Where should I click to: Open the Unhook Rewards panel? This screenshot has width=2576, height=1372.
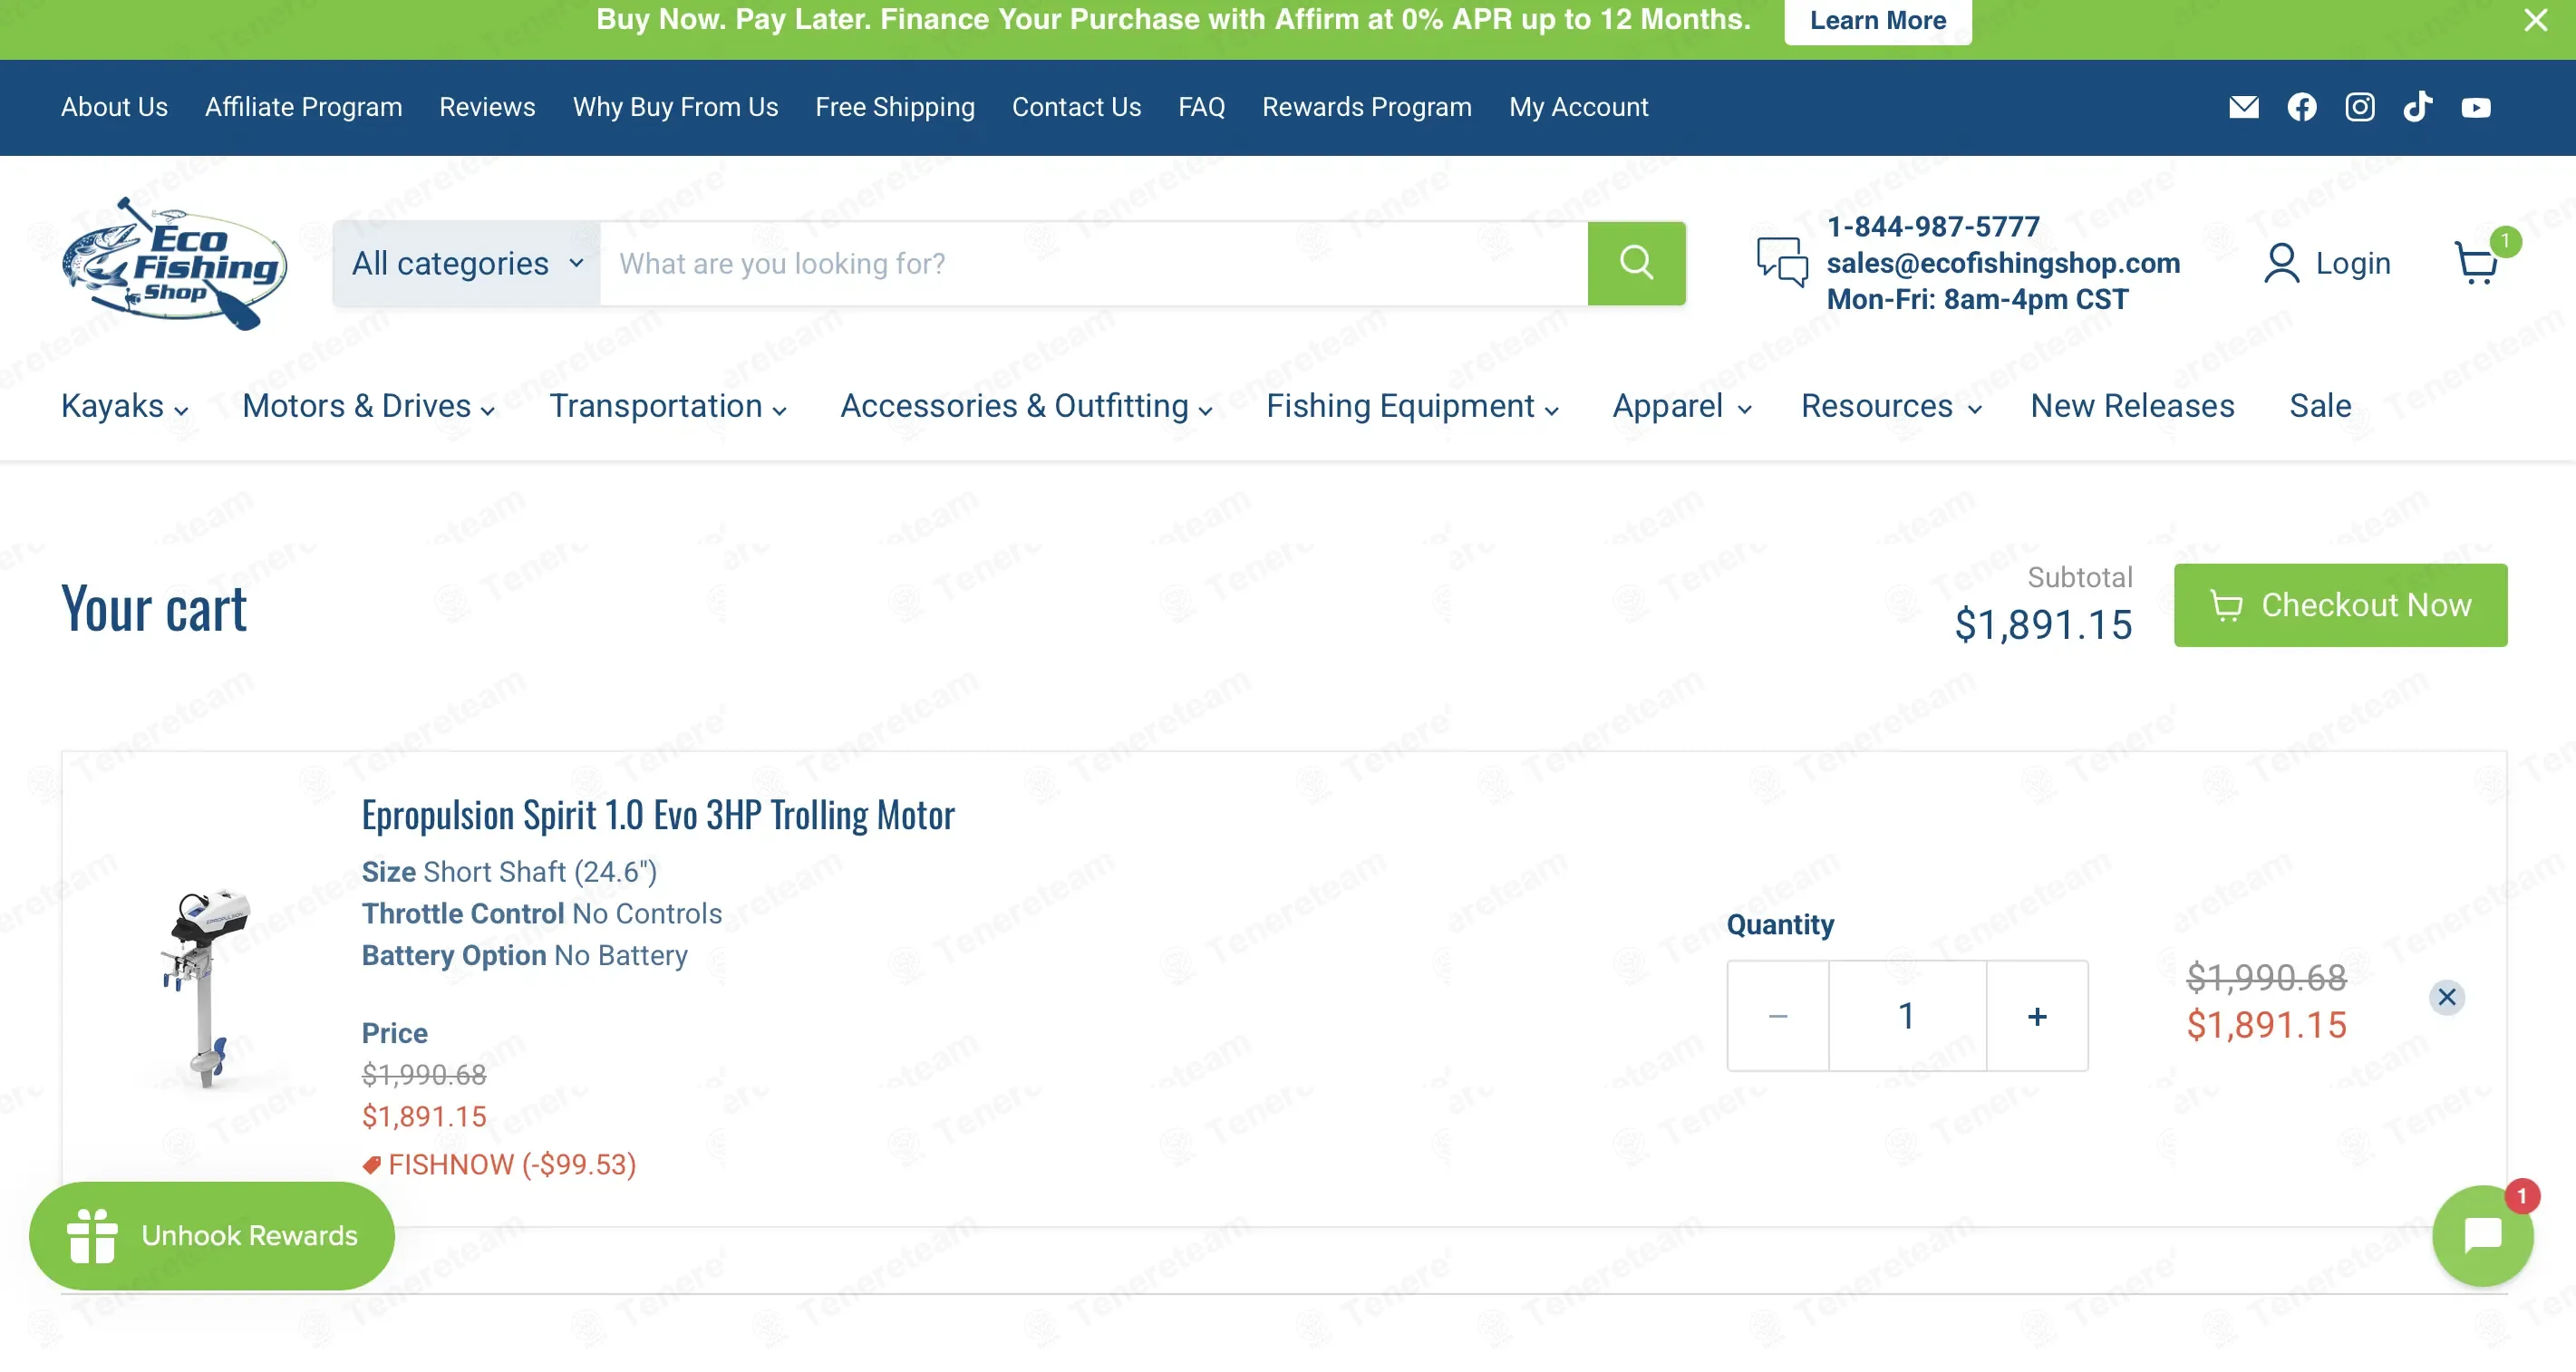[x=212, y=1235]
